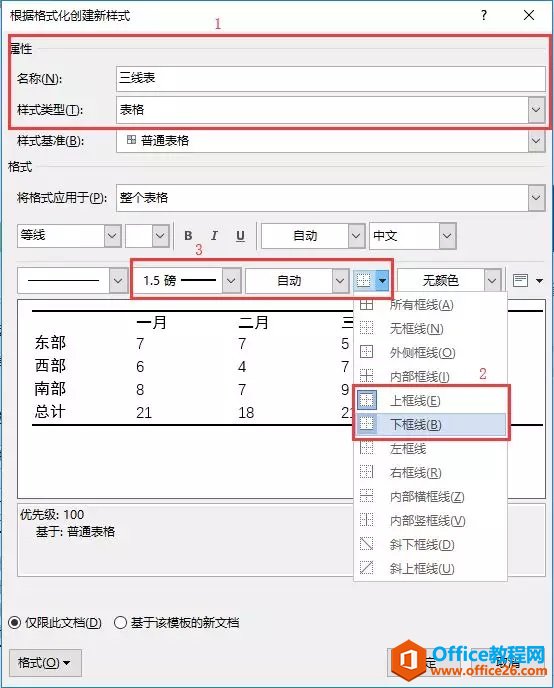This screenshot has width=554, height=688.
Task: Open font name dropdown showing 等线
Action: tap(112, 236)
